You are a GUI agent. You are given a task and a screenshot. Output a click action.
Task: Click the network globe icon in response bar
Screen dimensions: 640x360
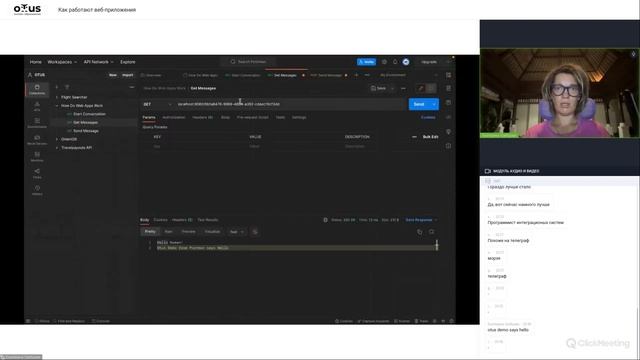pos(325,220)
